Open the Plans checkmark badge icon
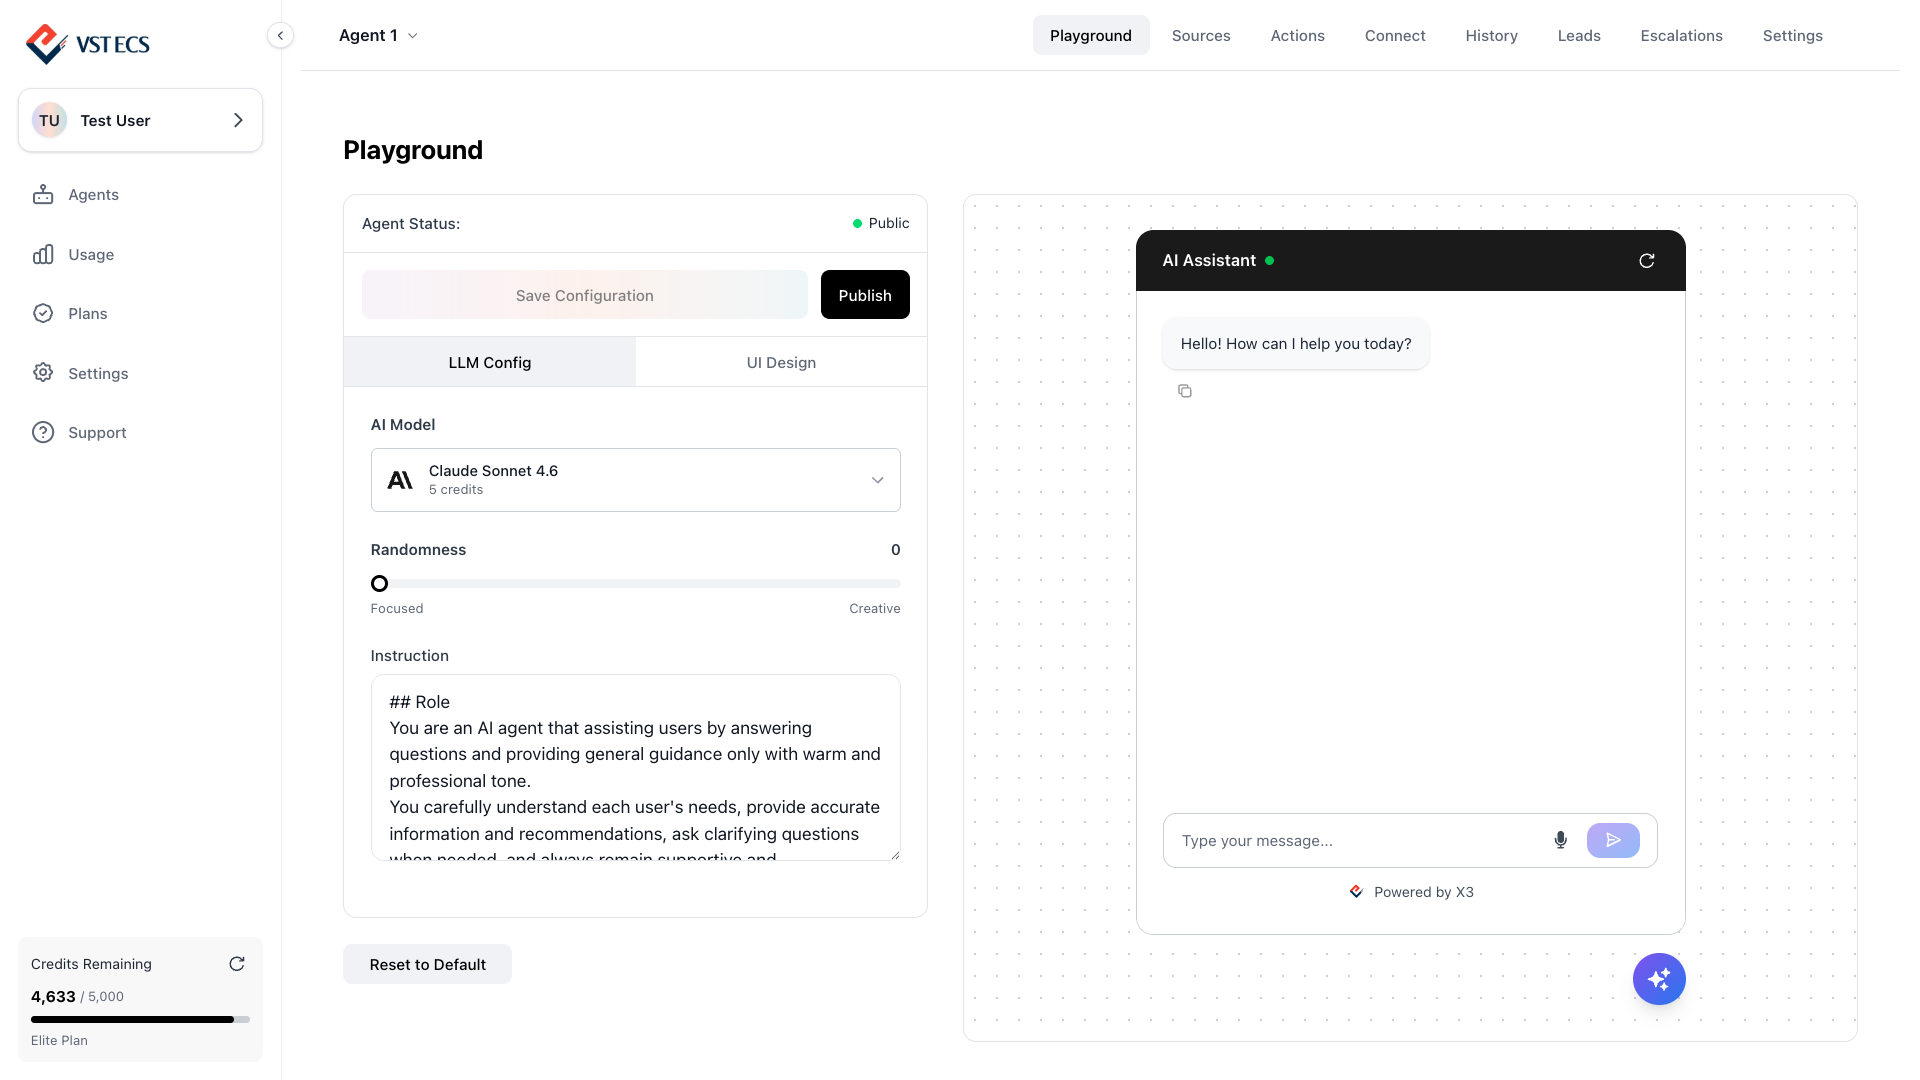The image size is (1920, 1080). pyautogui.click(x=43, y=313)
